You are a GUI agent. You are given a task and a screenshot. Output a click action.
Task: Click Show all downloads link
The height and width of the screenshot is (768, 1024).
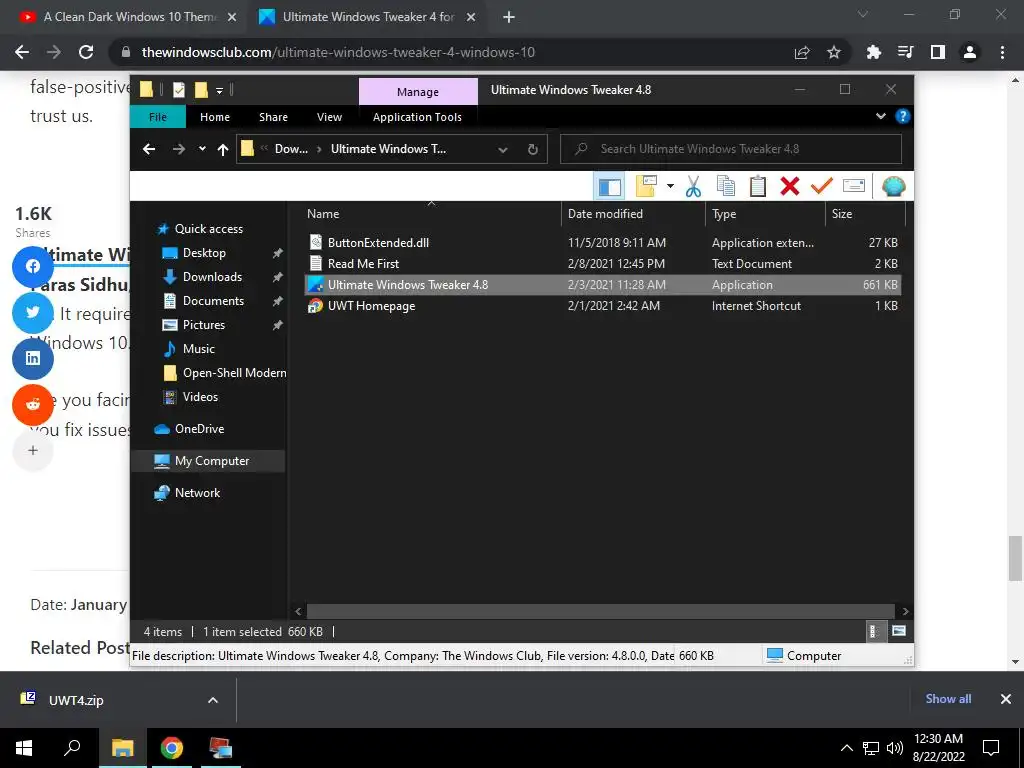pyautogui.click(x=948, y=699)
